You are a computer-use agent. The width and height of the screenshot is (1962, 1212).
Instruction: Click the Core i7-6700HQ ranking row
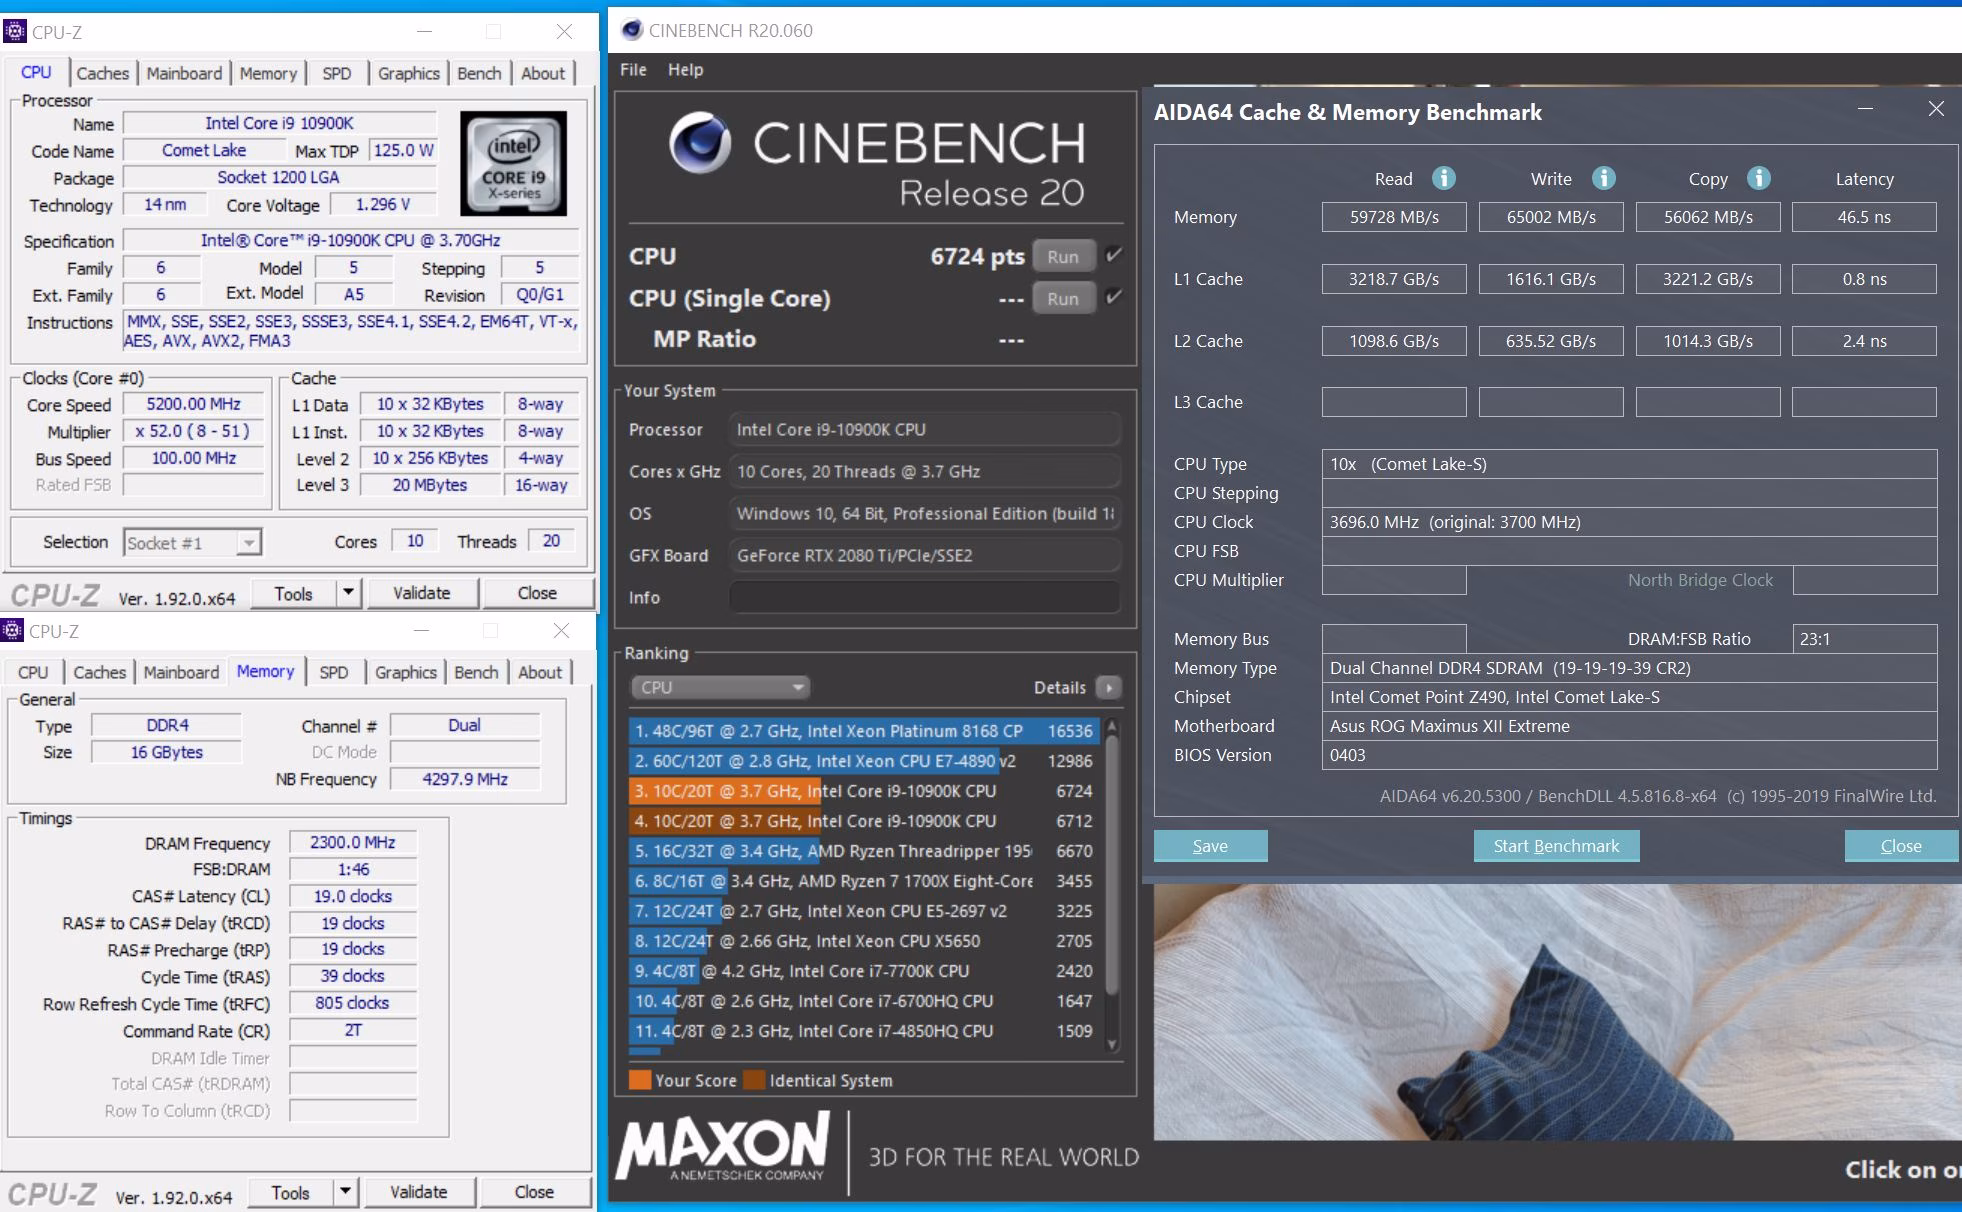point(864,1001)
